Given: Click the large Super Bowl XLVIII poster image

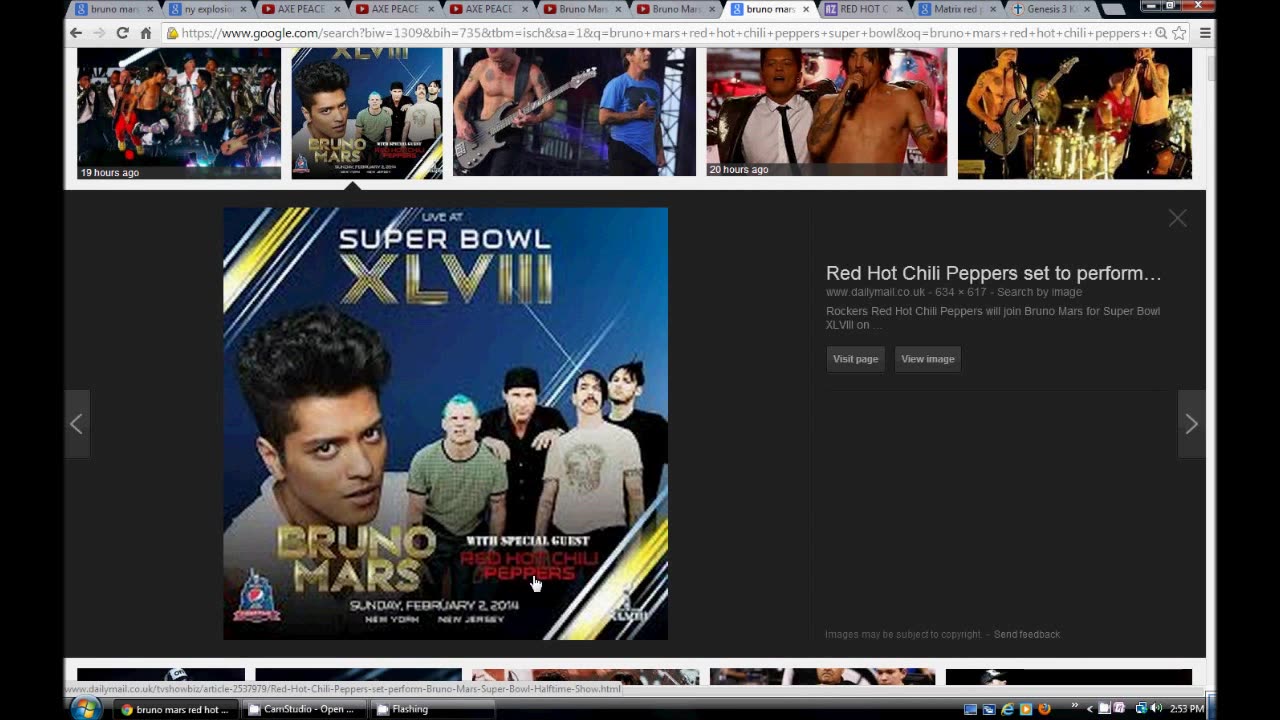Looking at the screenshot, I should click(445, 423).
